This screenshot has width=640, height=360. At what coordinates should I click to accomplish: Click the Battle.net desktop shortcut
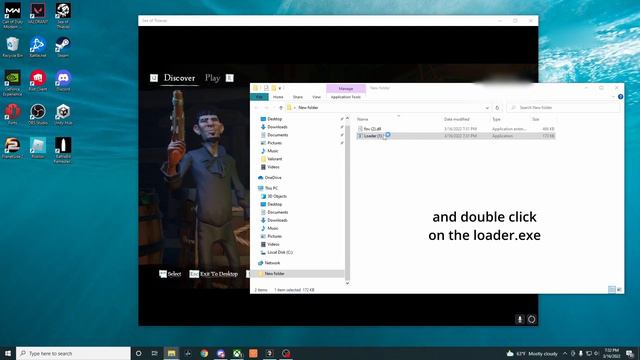coord(38,47)
